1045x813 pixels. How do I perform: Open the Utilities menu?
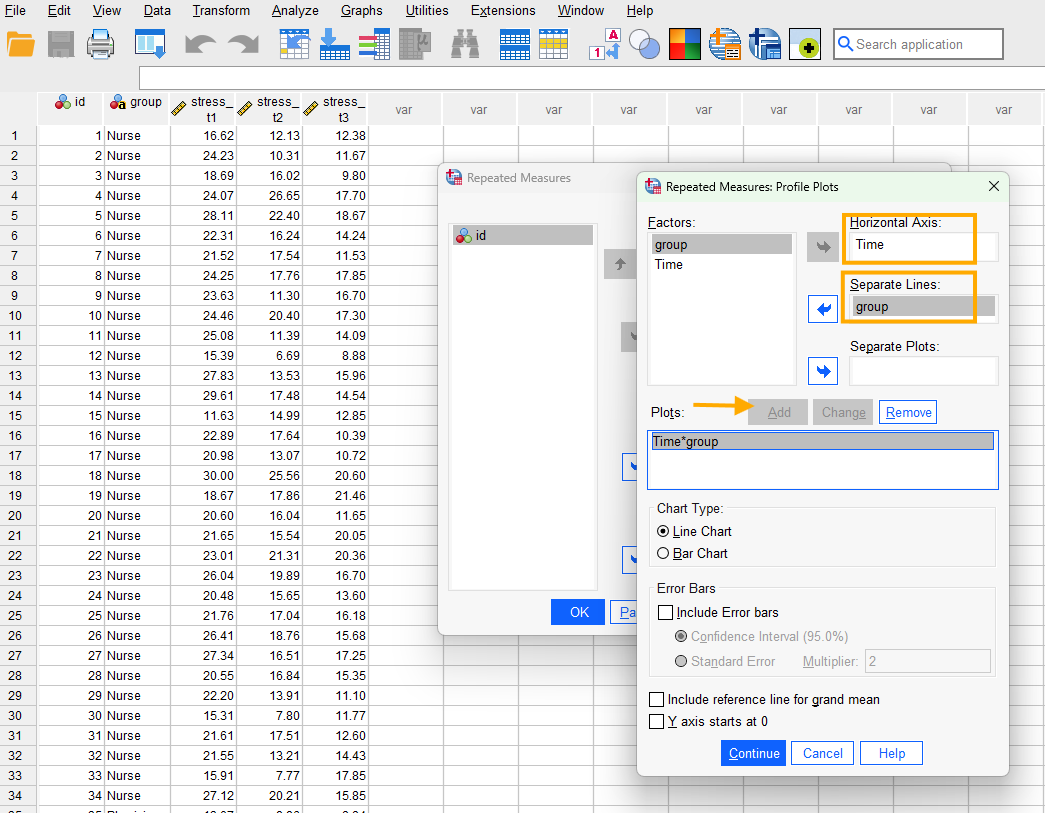pos(427,11)
